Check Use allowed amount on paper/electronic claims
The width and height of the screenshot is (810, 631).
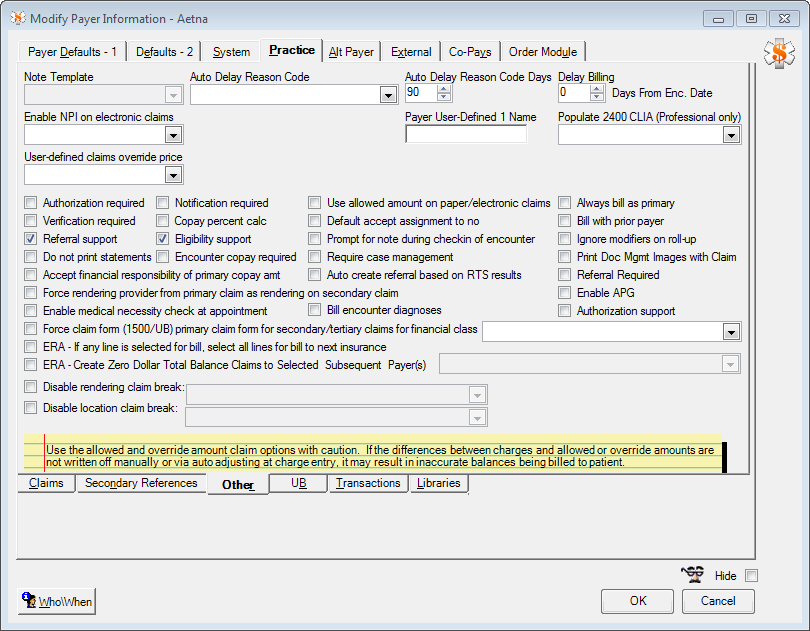coord(314,203)
